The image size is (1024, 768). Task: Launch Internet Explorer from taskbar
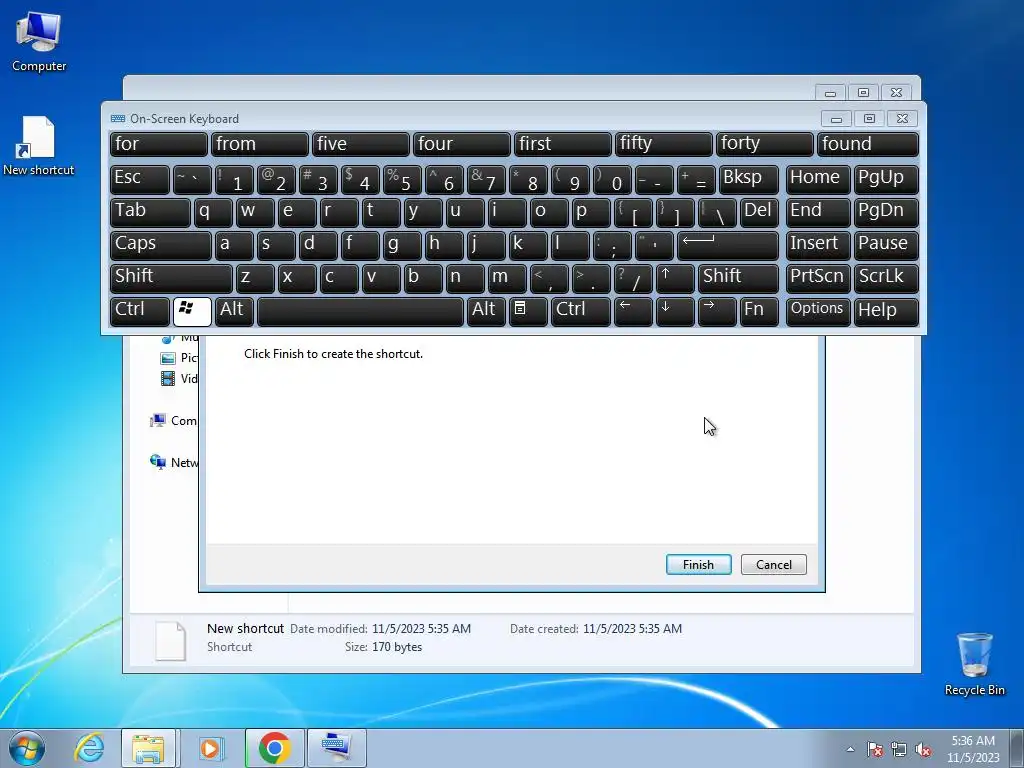89,748
